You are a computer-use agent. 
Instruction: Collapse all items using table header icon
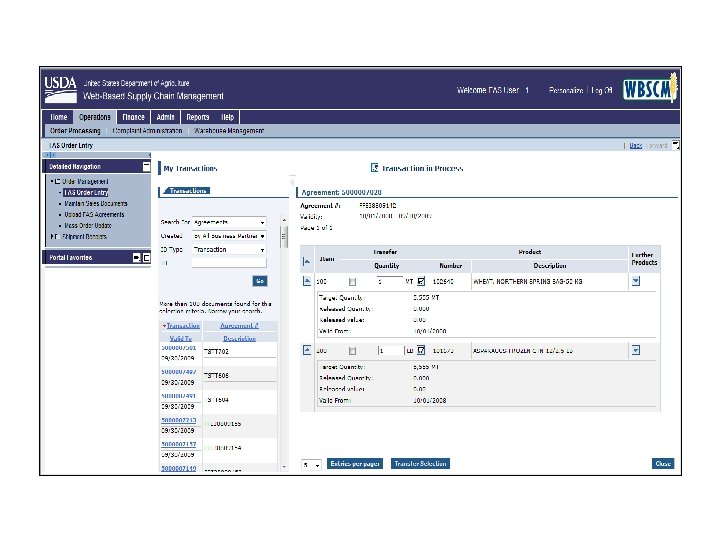point(307,261)
